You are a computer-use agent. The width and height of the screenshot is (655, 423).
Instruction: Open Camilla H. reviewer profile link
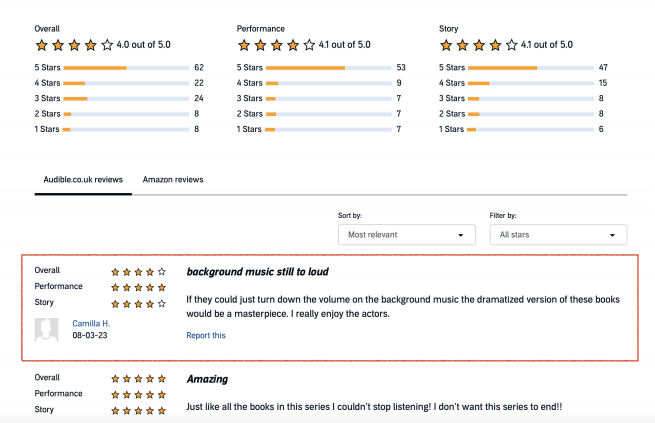[91, 323]
